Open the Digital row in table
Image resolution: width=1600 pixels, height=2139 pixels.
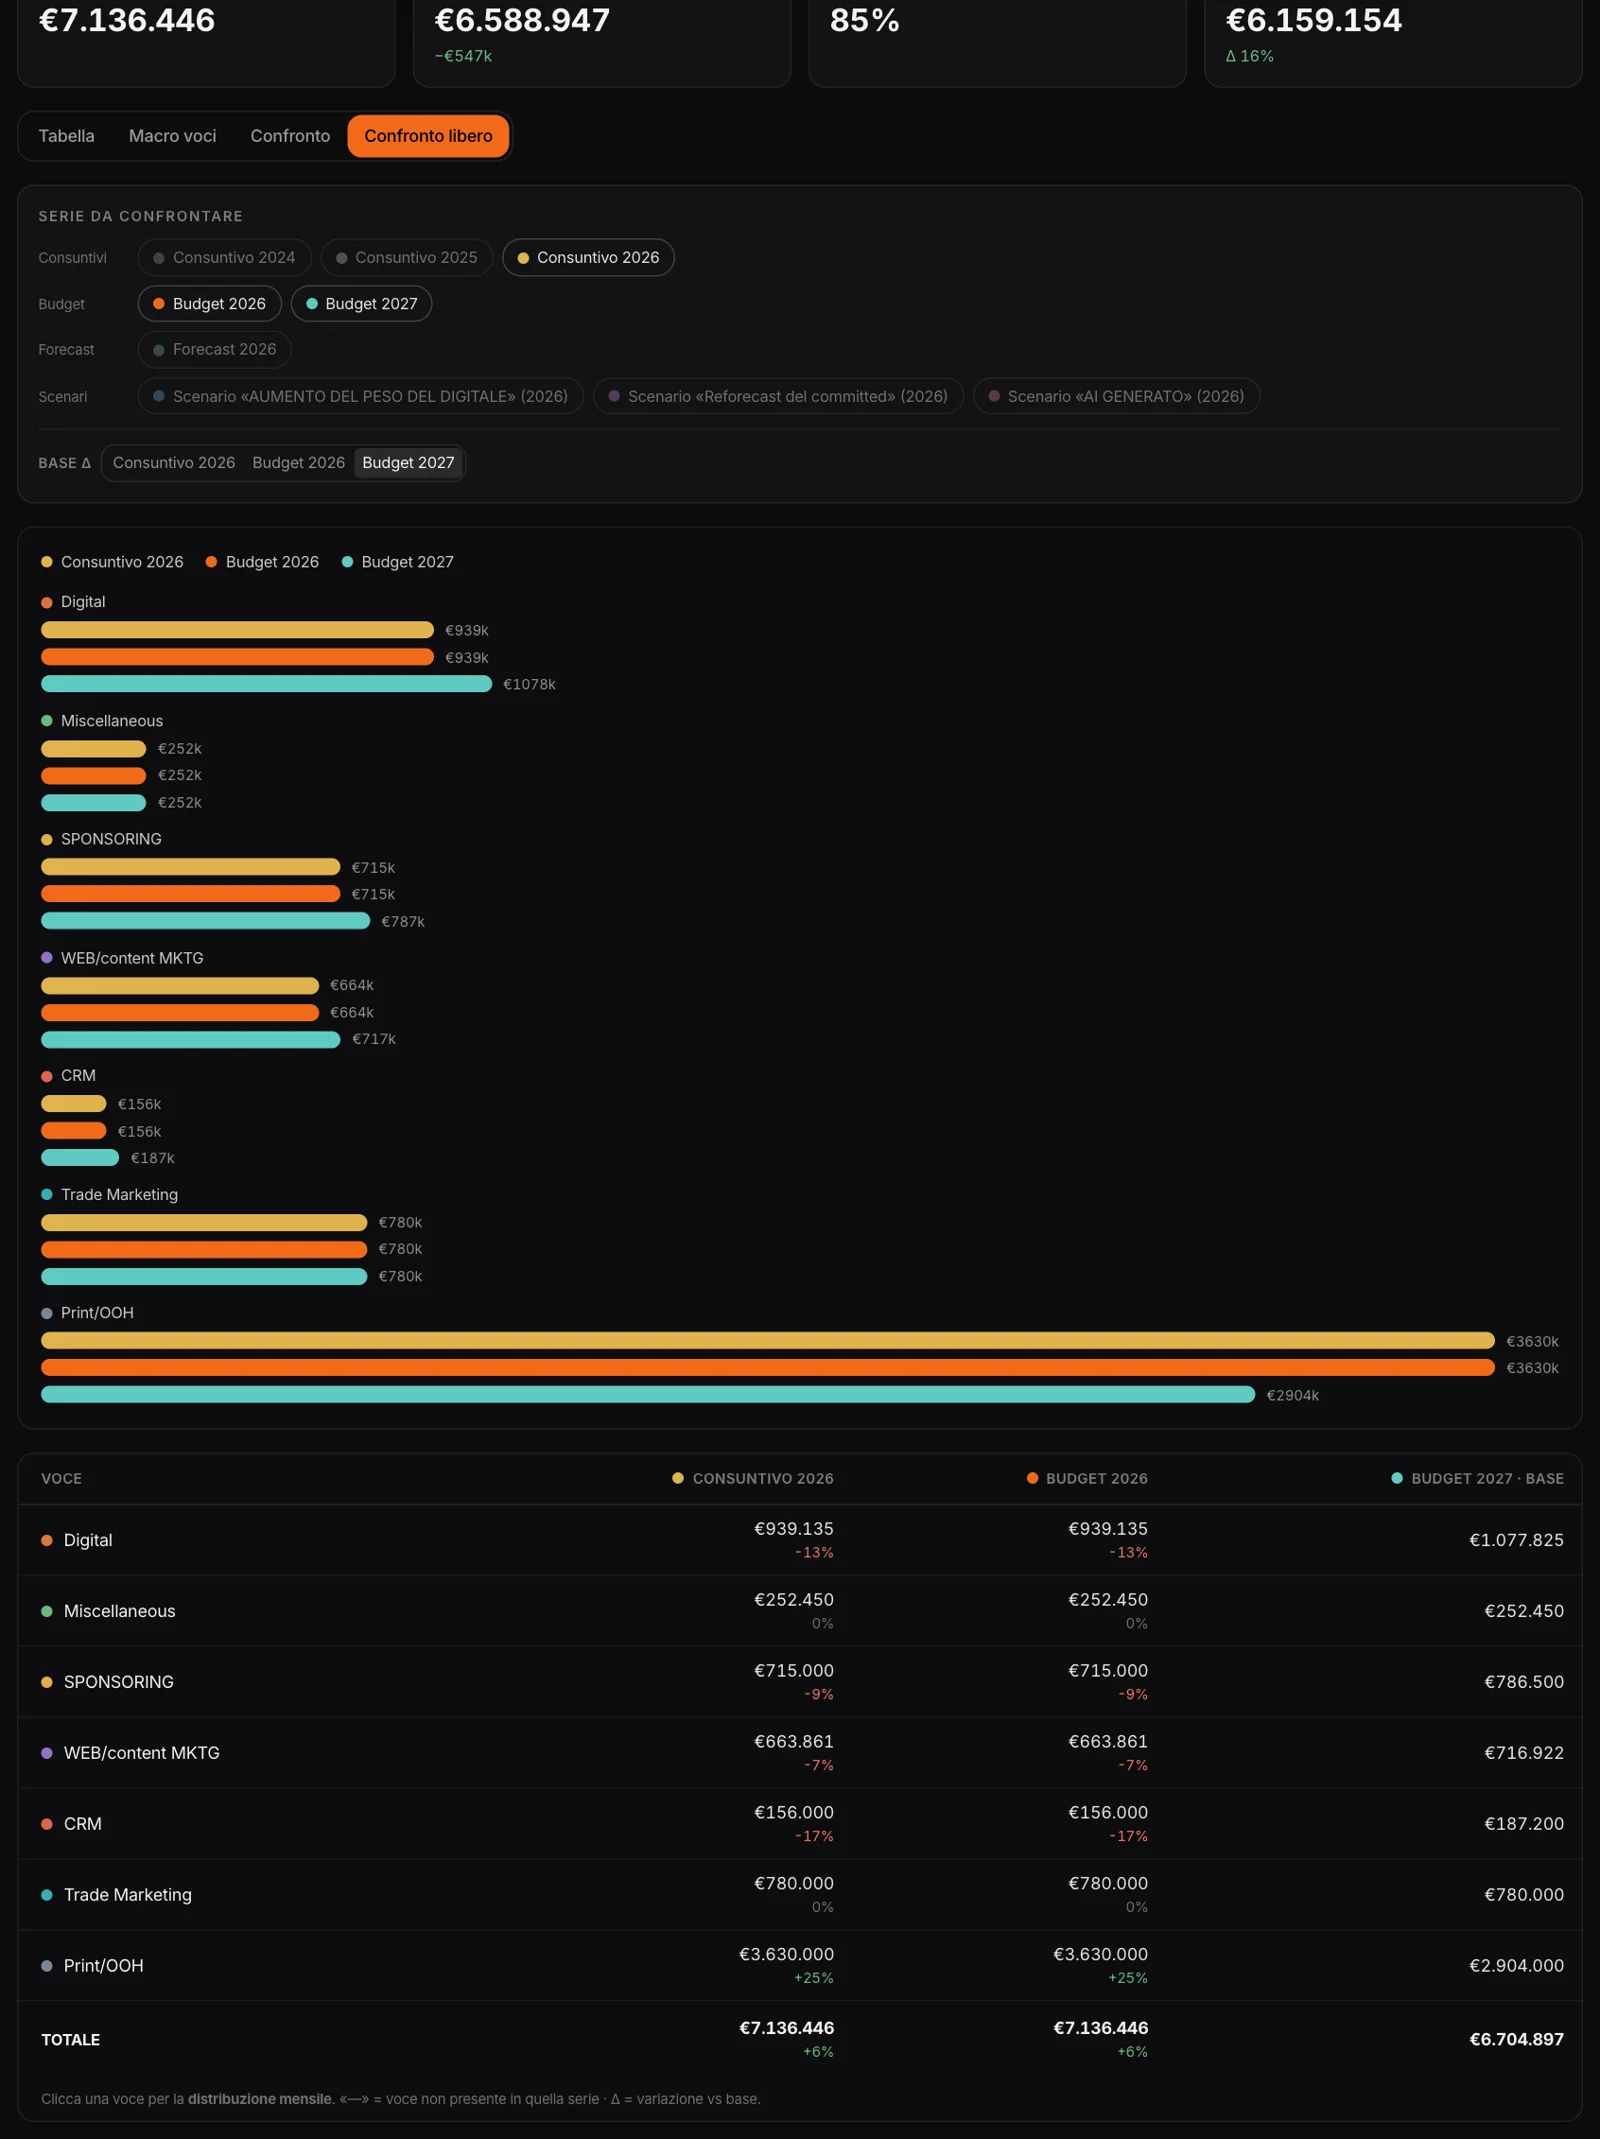tap(800, 1540)
